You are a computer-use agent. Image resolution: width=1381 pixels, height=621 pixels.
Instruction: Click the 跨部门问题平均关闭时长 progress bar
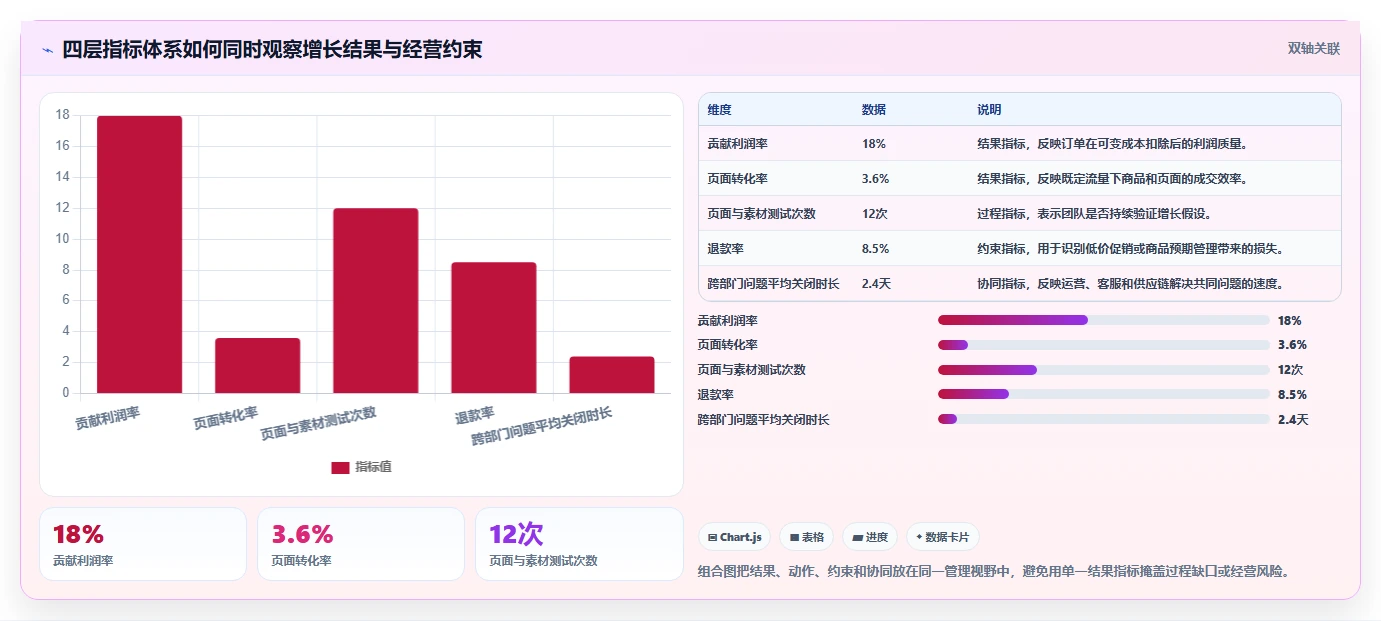[1104, 419]
